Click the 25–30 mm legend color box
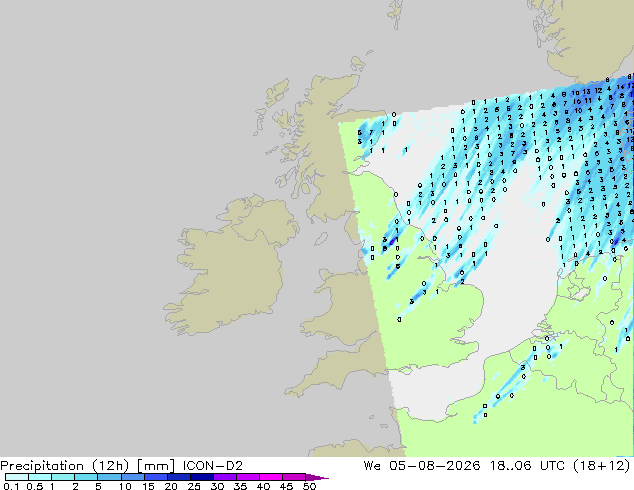The image size is (634, 490). click(201, 477)
